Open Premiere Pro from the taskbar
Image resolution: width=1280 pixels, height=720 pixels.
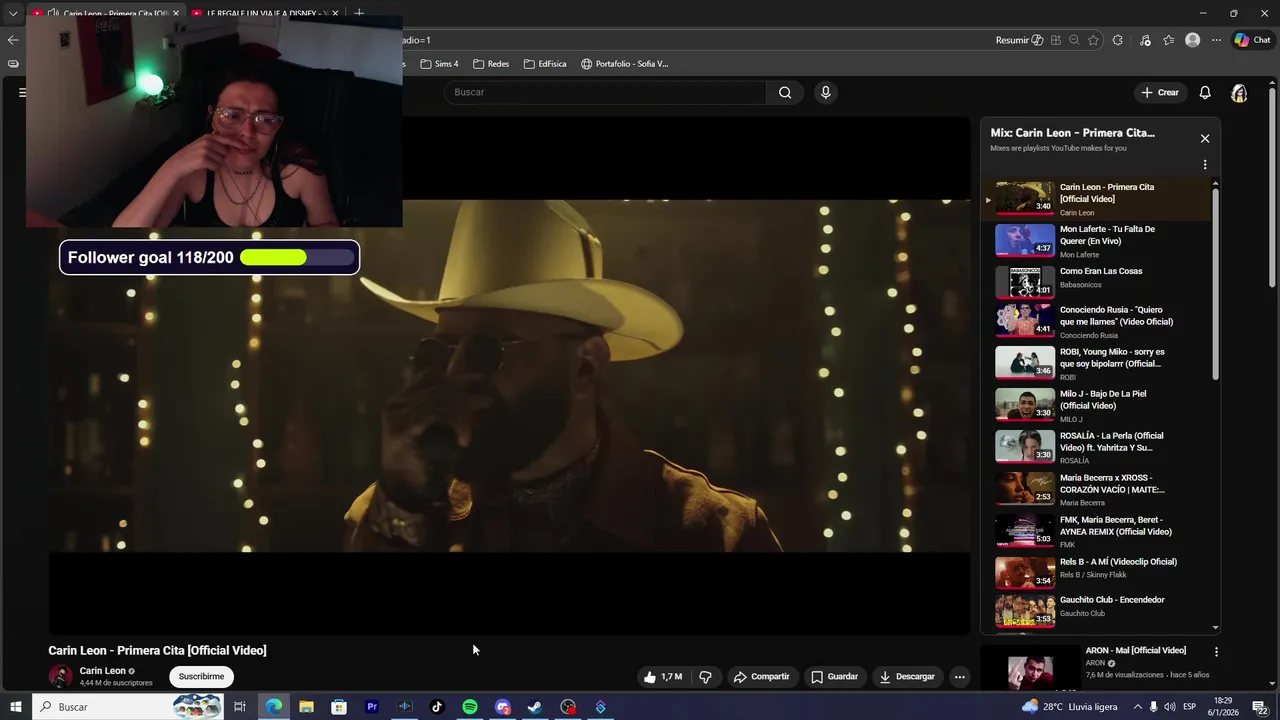pyautogui.click(x=372, y=707)
